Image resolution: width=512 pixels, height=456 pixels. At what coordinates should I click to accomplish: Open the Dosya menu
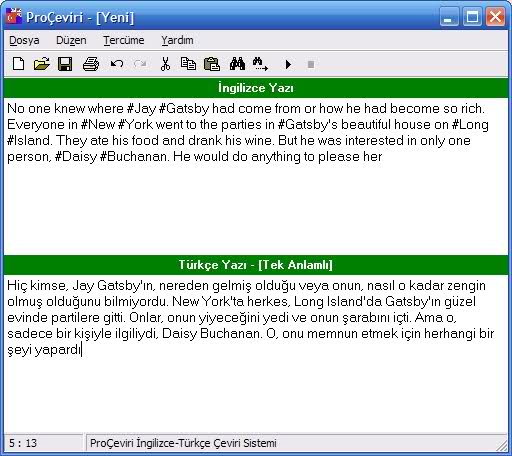[24, 40]
